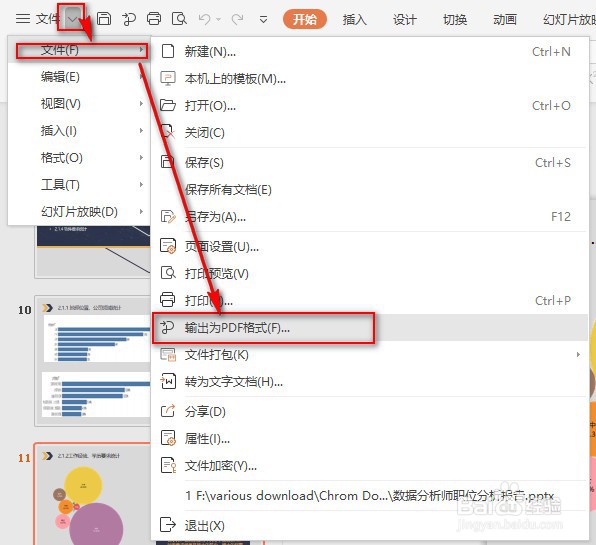Choose 退出(X) menu entry
Screen dimensions: 596x545
click(369, 526)
